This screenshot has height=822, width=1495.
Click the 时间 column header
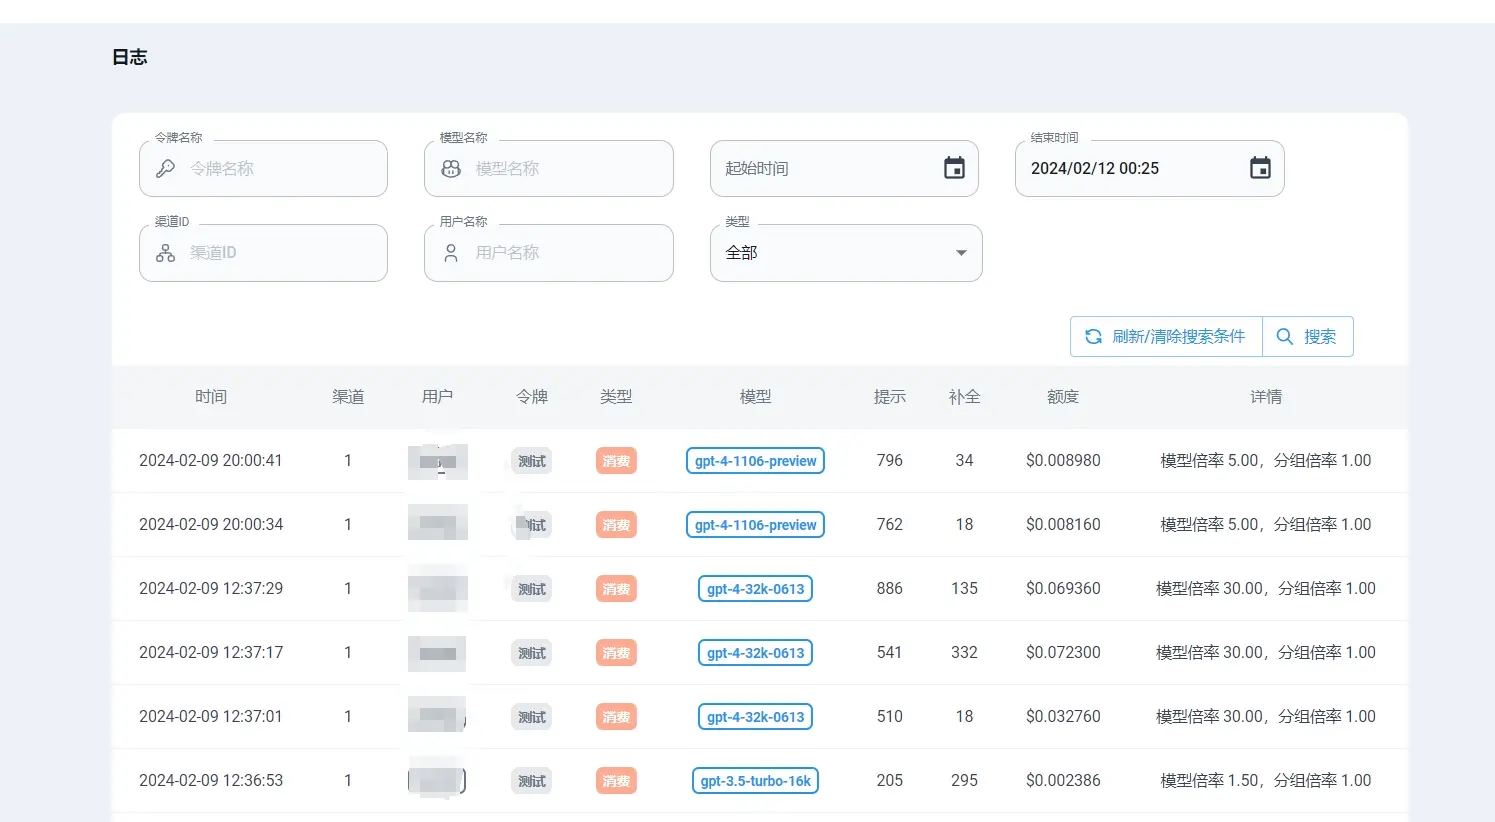(x=211, y=397)
